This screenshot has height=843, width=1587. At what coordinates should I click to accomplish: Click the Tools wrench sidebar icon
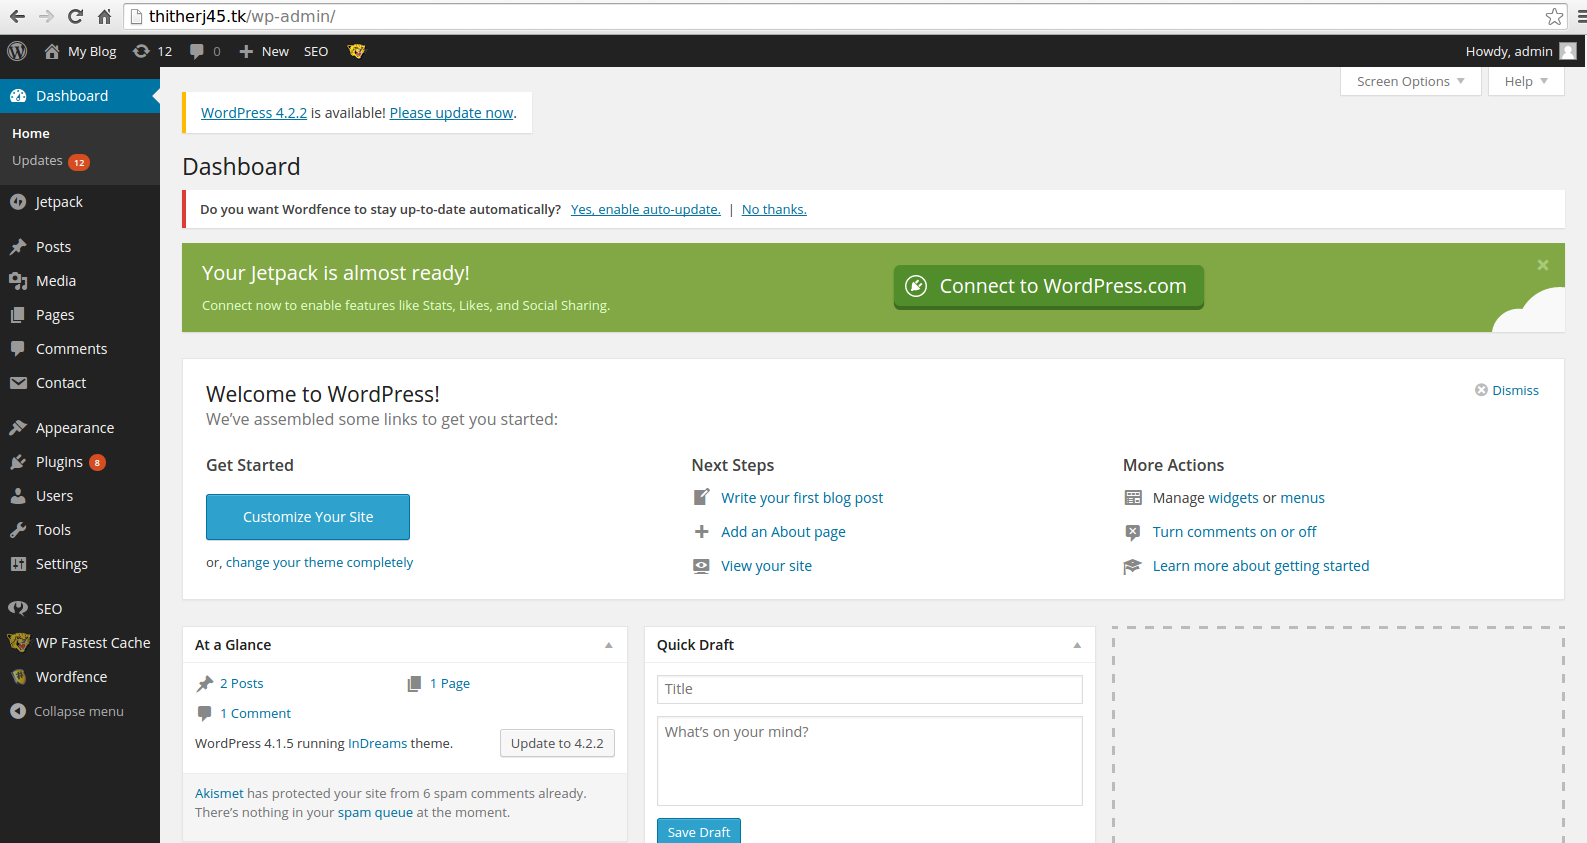click(x=18, y=530)
